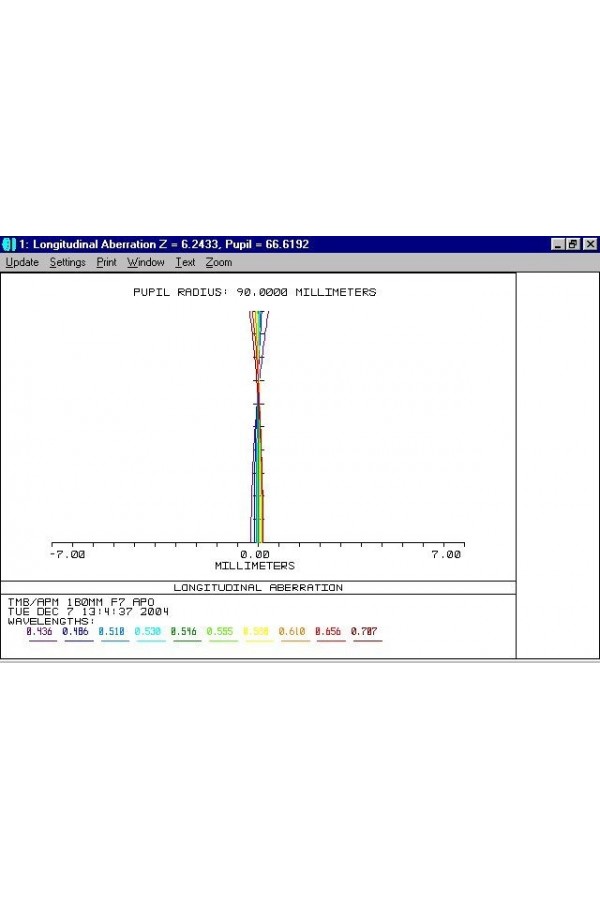Close the Longitudinal Aberration window
Image resolution: width=600 pixels, height=900 pixels.
coord(590,244)
